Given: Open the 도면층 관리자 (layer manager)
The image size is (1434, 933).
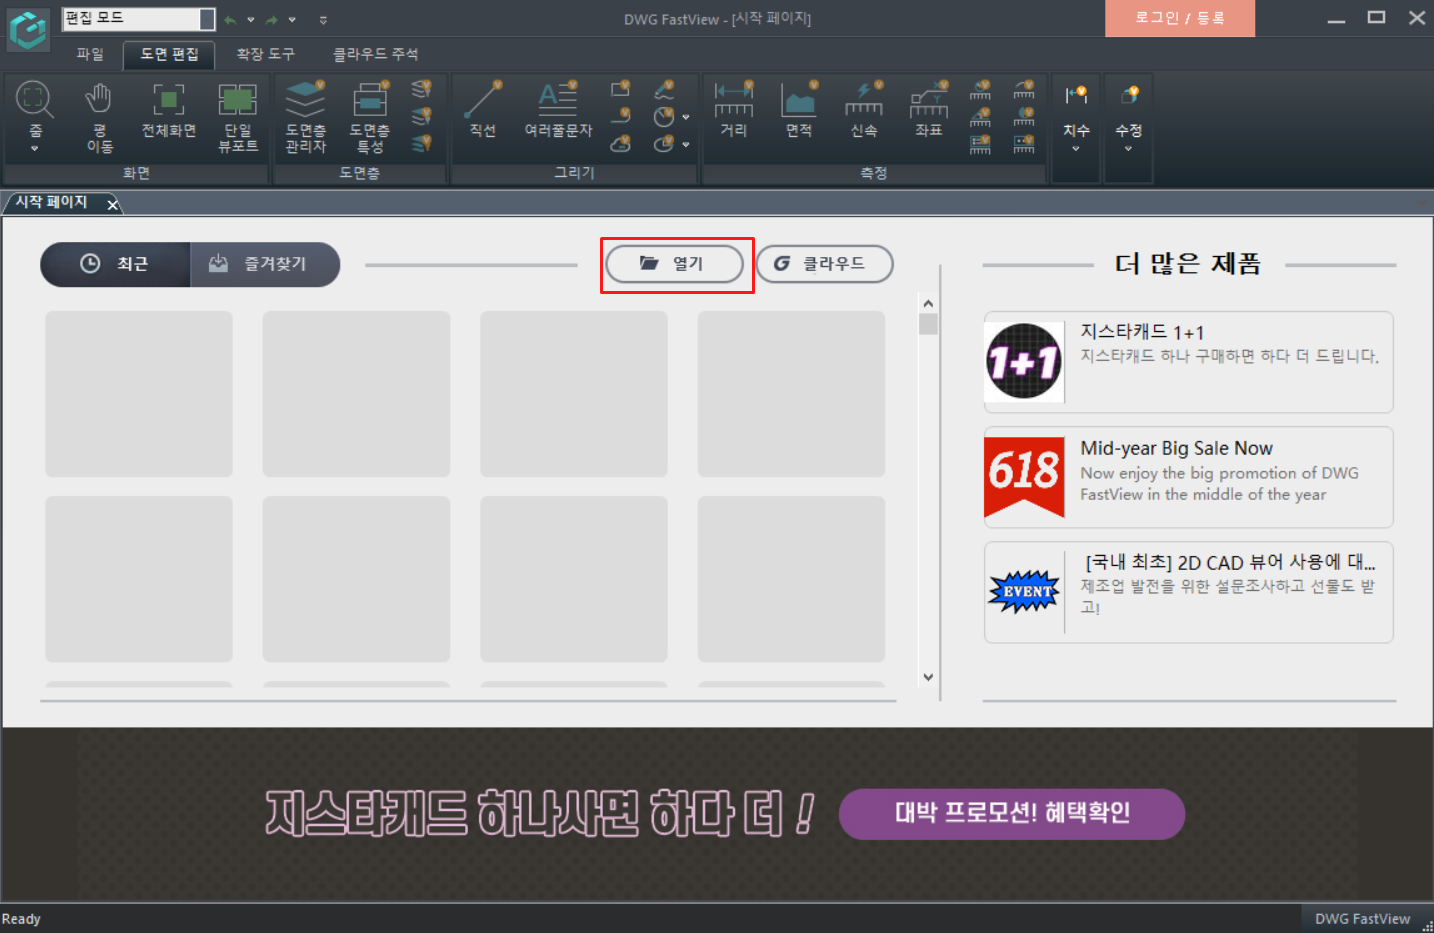Looking at the screenshot, I should [305, 117].
